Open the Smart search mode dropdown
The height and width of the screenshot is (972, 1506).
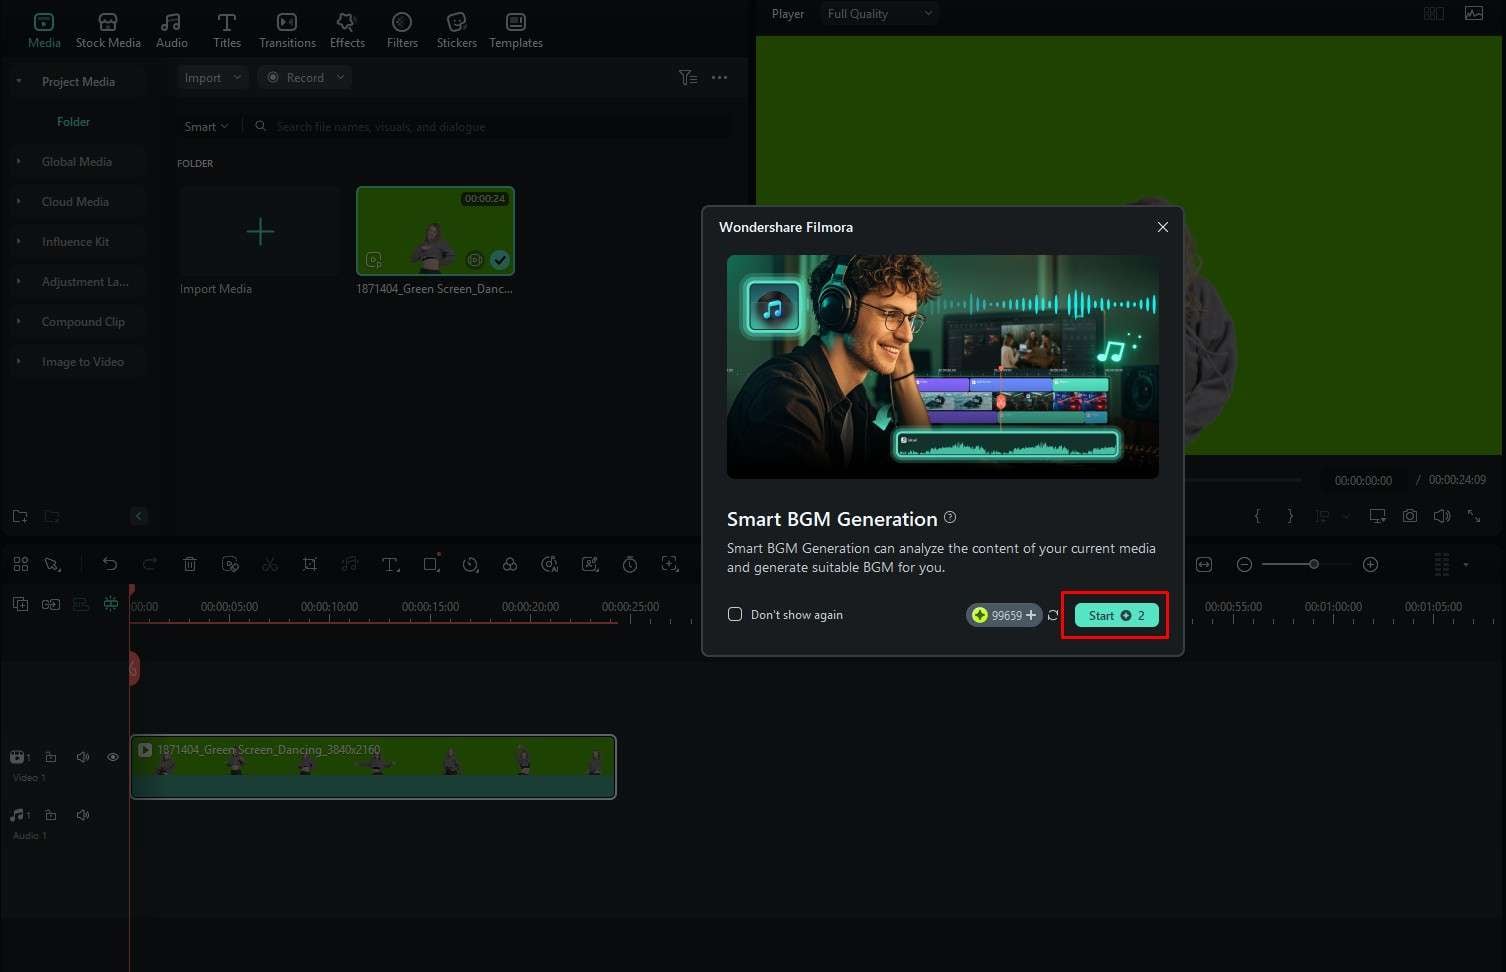click(206, 126)
